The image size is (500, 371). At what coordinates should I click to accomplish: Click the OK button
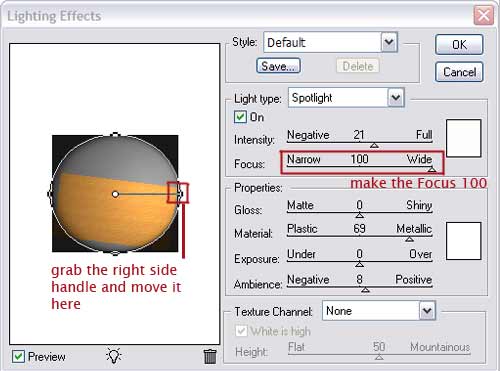pyautogui.click(x=459, y=45)
